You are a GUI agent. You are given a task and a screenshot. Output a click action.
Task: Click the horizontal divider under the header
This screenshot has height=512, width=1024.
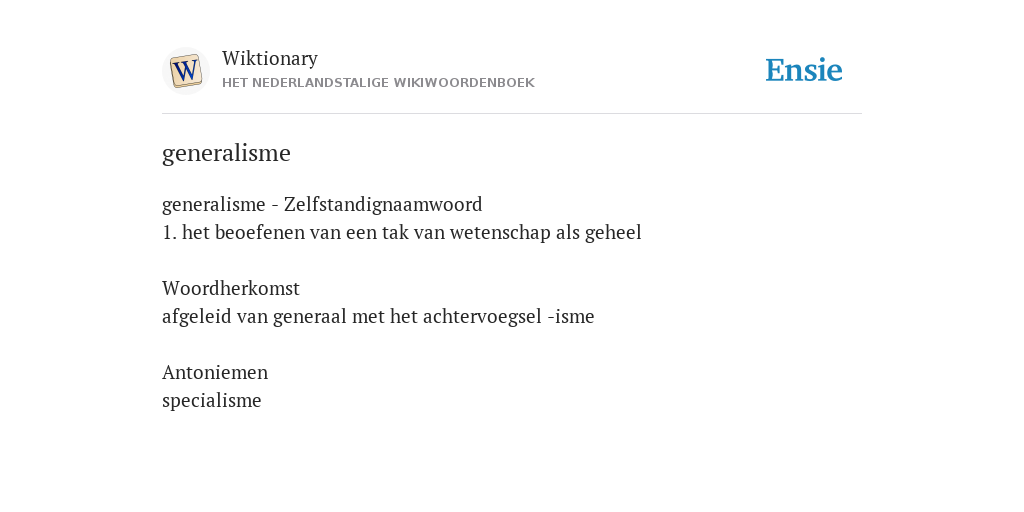512,114
